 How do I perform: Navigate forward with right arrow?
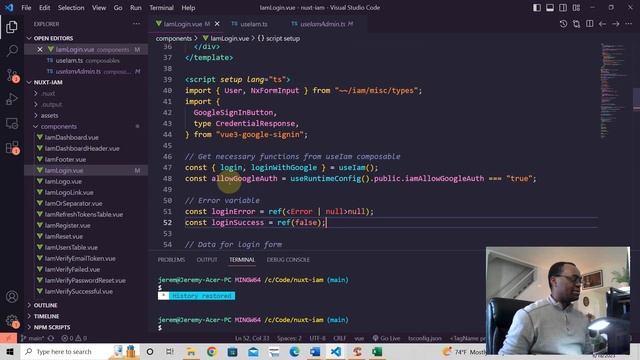click(616, 24)
